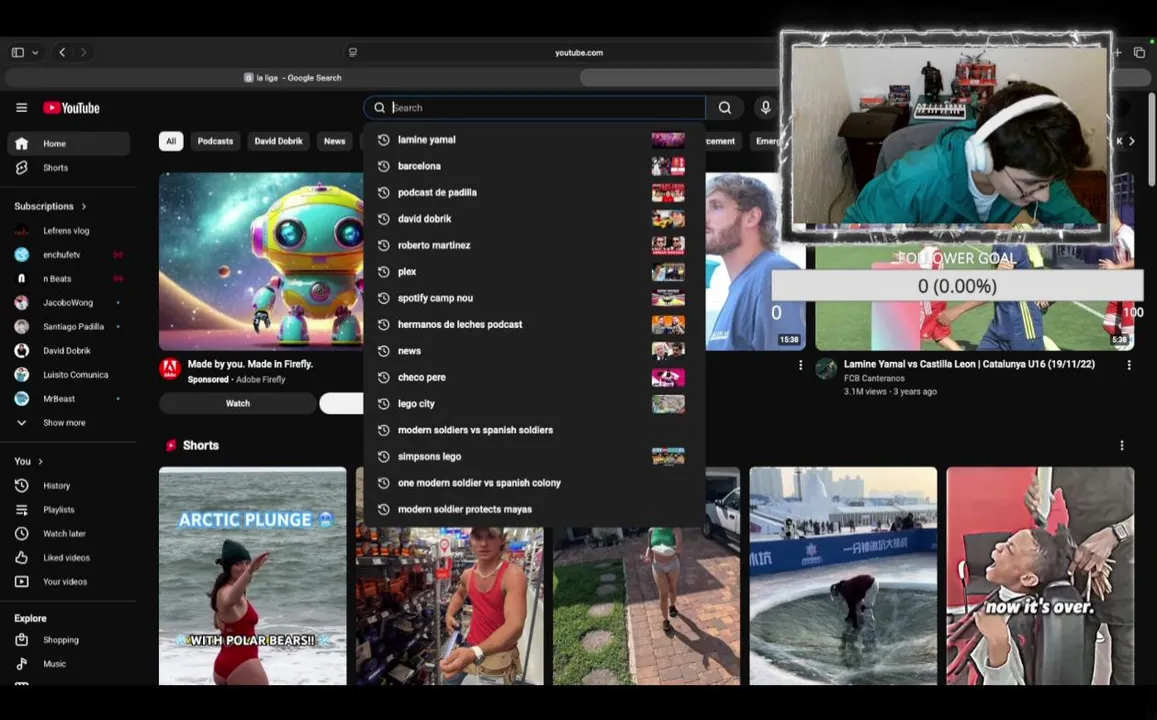Select the All filter chip
Viewport: 1157px width, 720px height.
coord(170,141)
